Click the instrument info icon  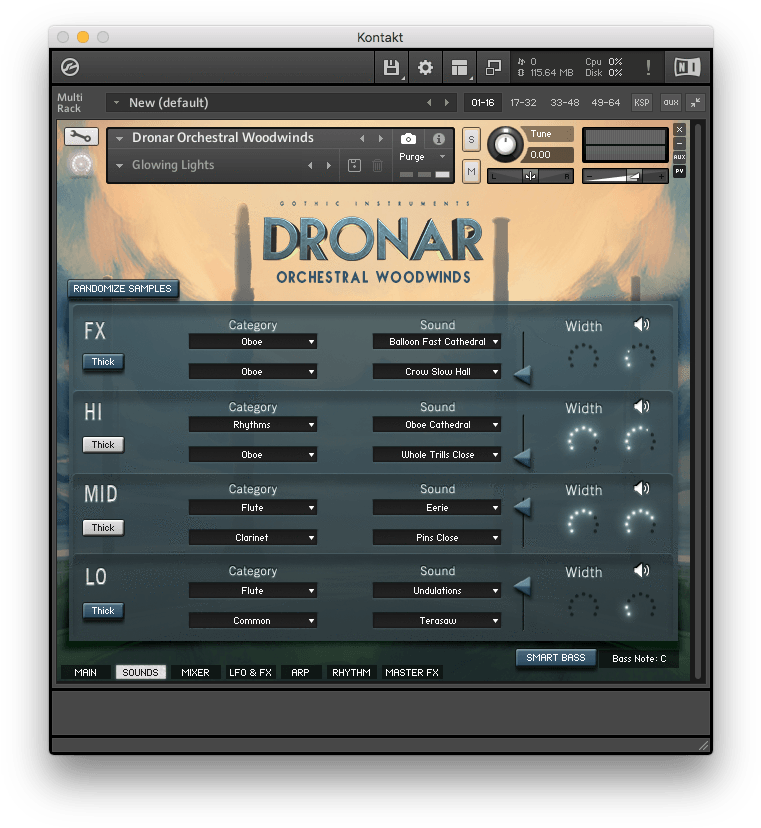pos(438,139)
